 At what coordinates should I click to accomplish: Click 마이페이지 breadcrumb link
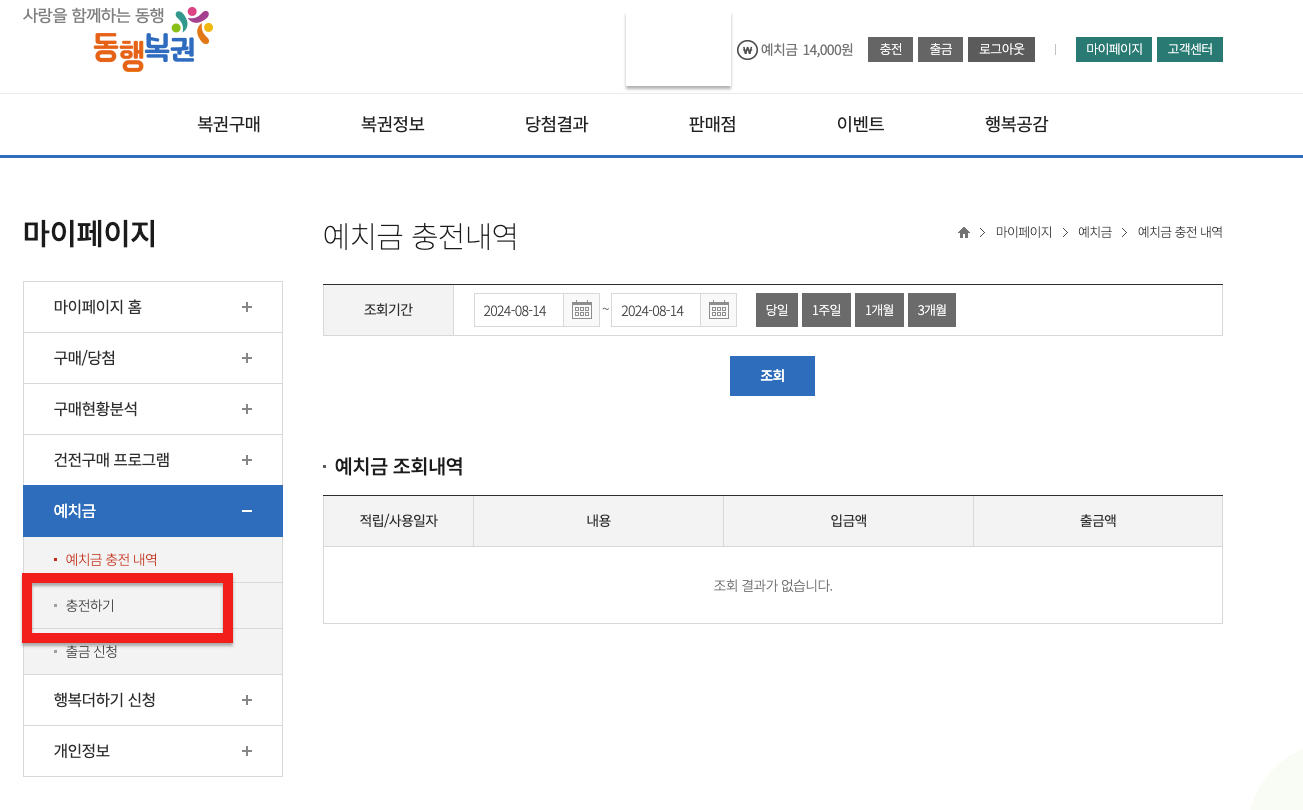(x=1024, y=232)
